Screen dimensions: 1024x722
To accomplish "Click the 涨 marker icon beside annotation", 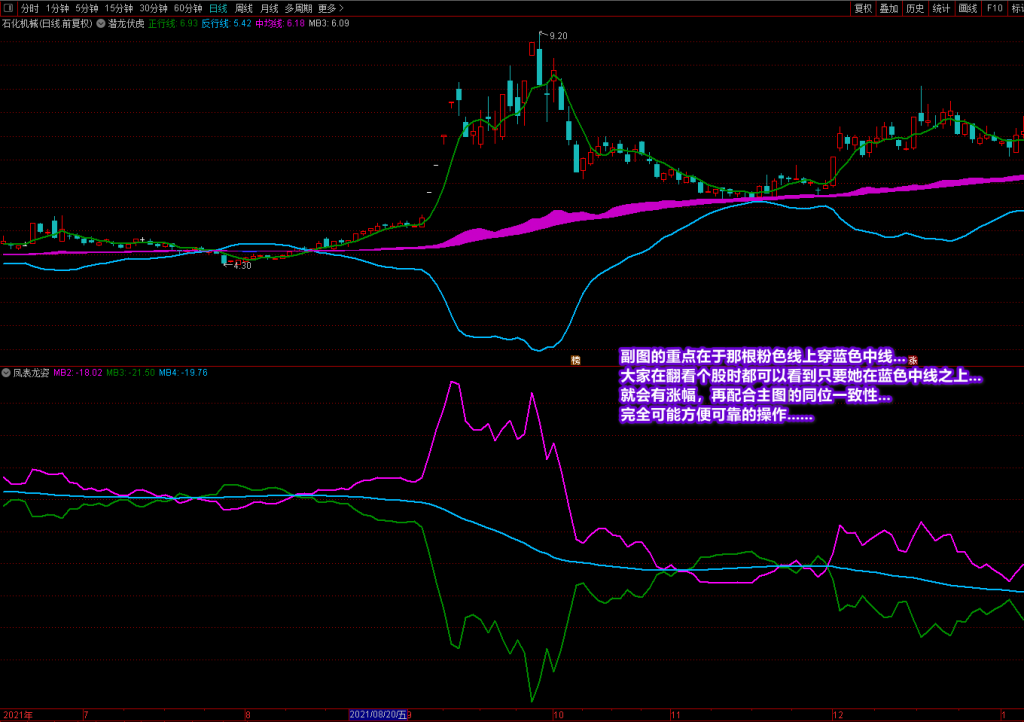I will click(913, 360).
